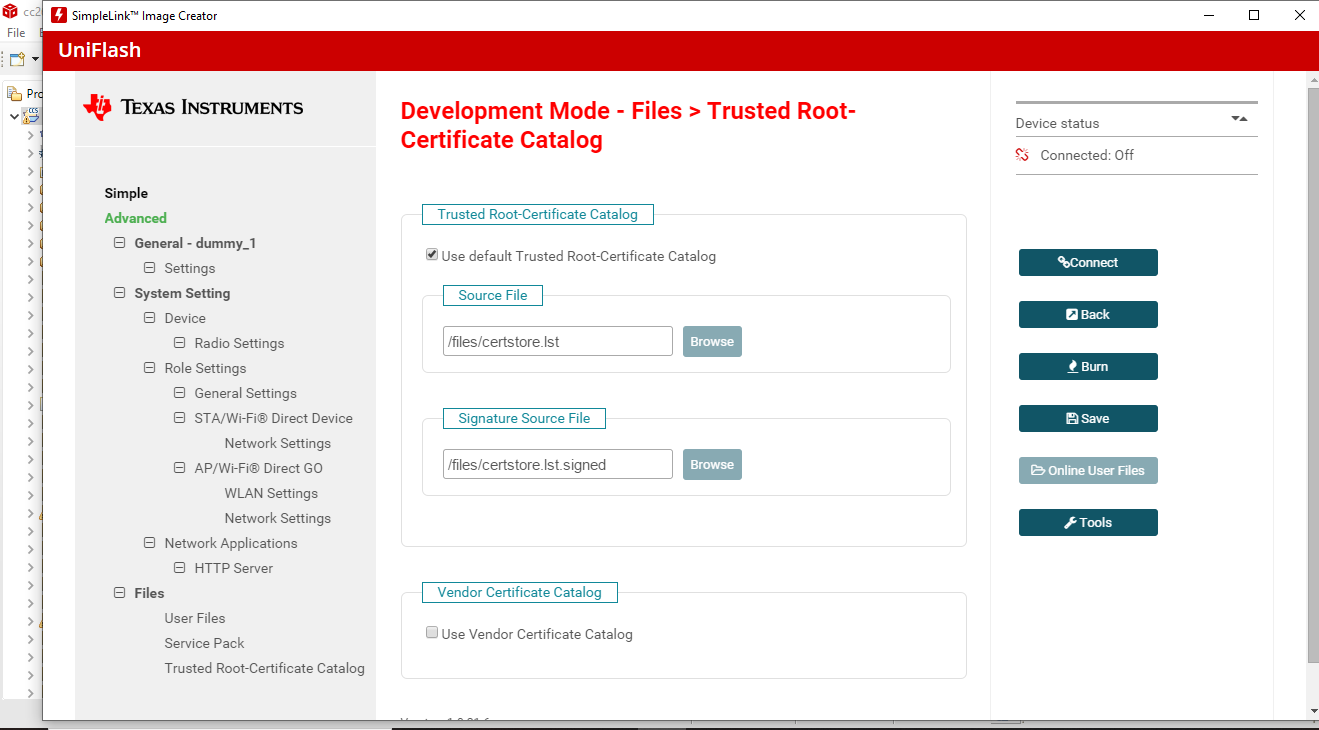This screenshot has width=1319, height=730.
Task: Click the Signature Source File group label
Action: click(524, 418)
